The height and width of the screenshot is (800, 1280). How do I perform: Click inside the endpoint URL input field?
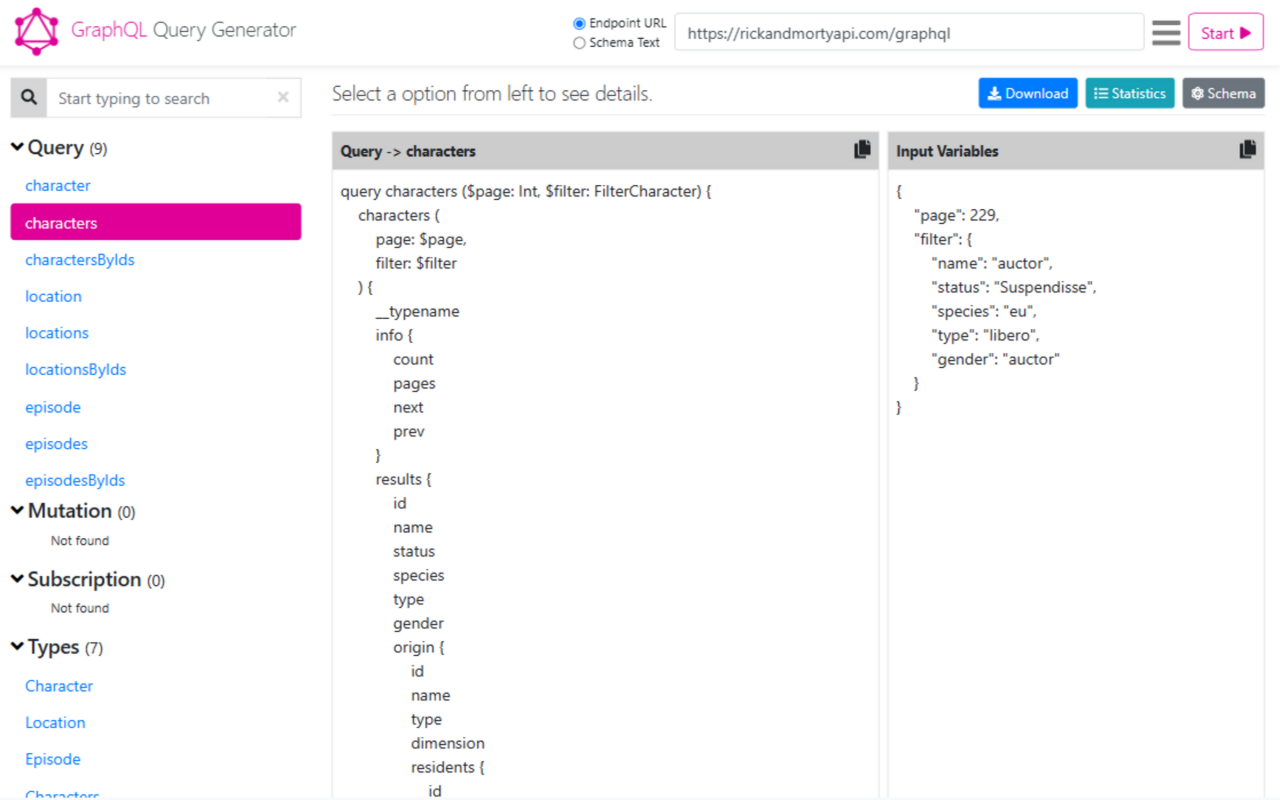(908, 31)
